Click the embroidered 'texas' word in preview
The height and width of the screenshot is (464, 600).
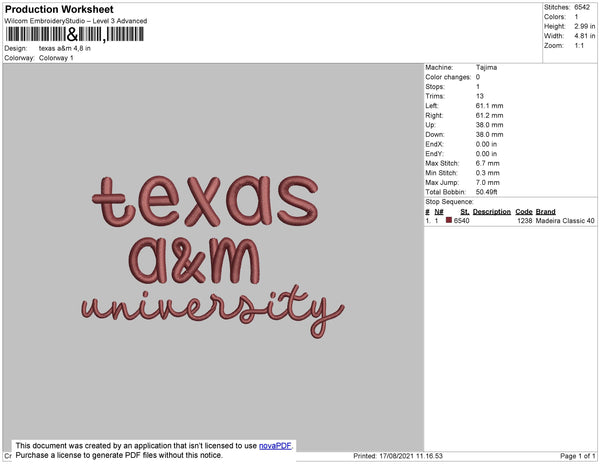[x=205, y=201]
